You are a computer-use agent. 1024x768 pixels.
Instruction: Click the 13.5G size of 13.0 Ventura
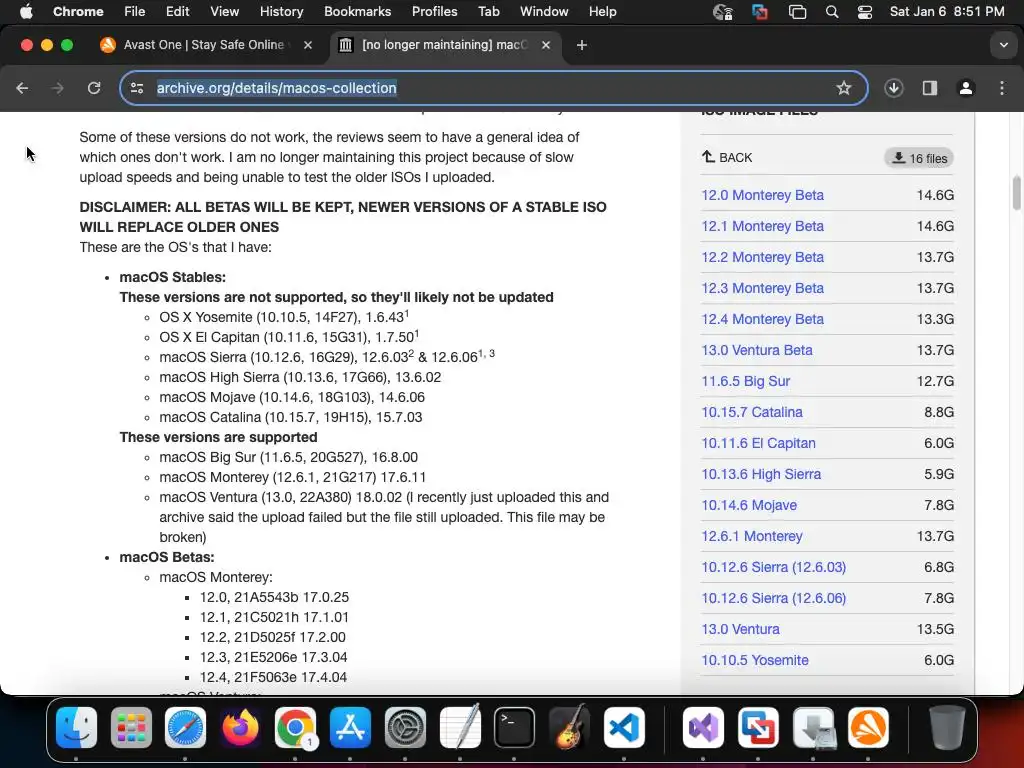(935, 630)
